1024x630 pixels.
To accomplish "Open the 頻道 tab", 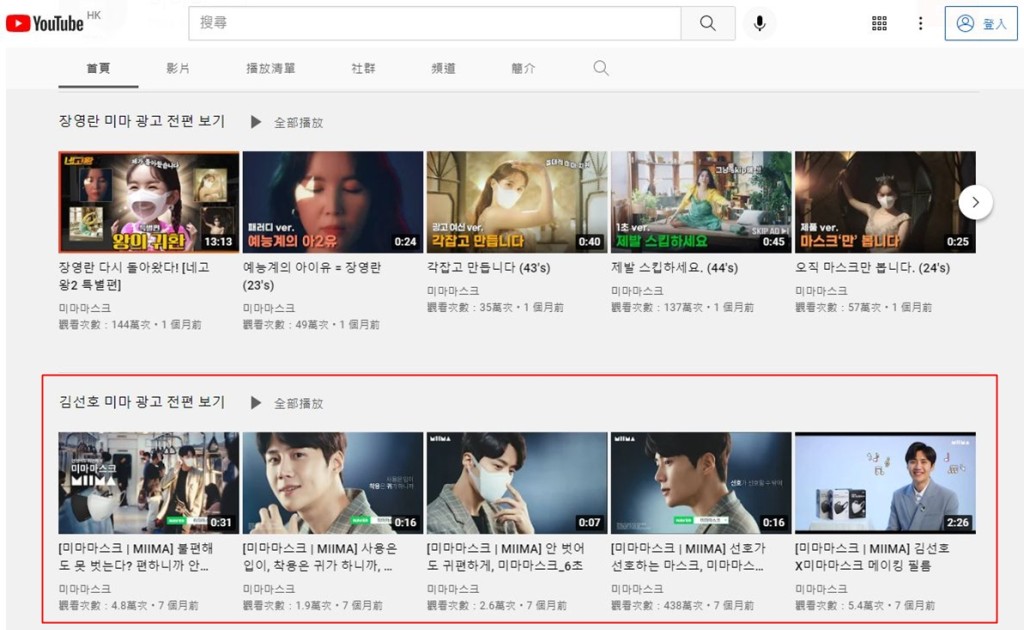I will pos(443,68).
